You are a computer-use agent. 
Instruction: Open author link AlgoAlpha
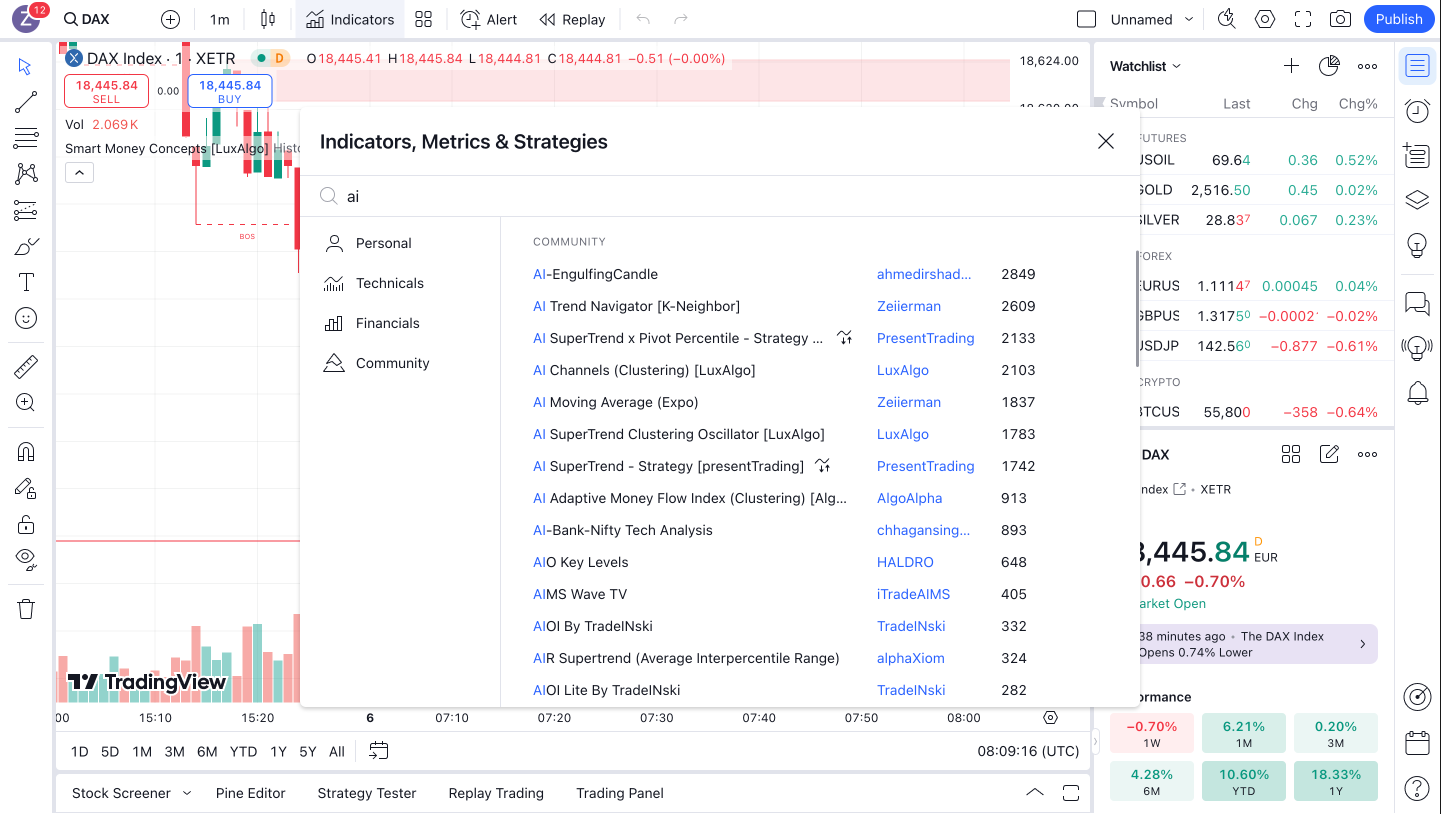(909, 498)
